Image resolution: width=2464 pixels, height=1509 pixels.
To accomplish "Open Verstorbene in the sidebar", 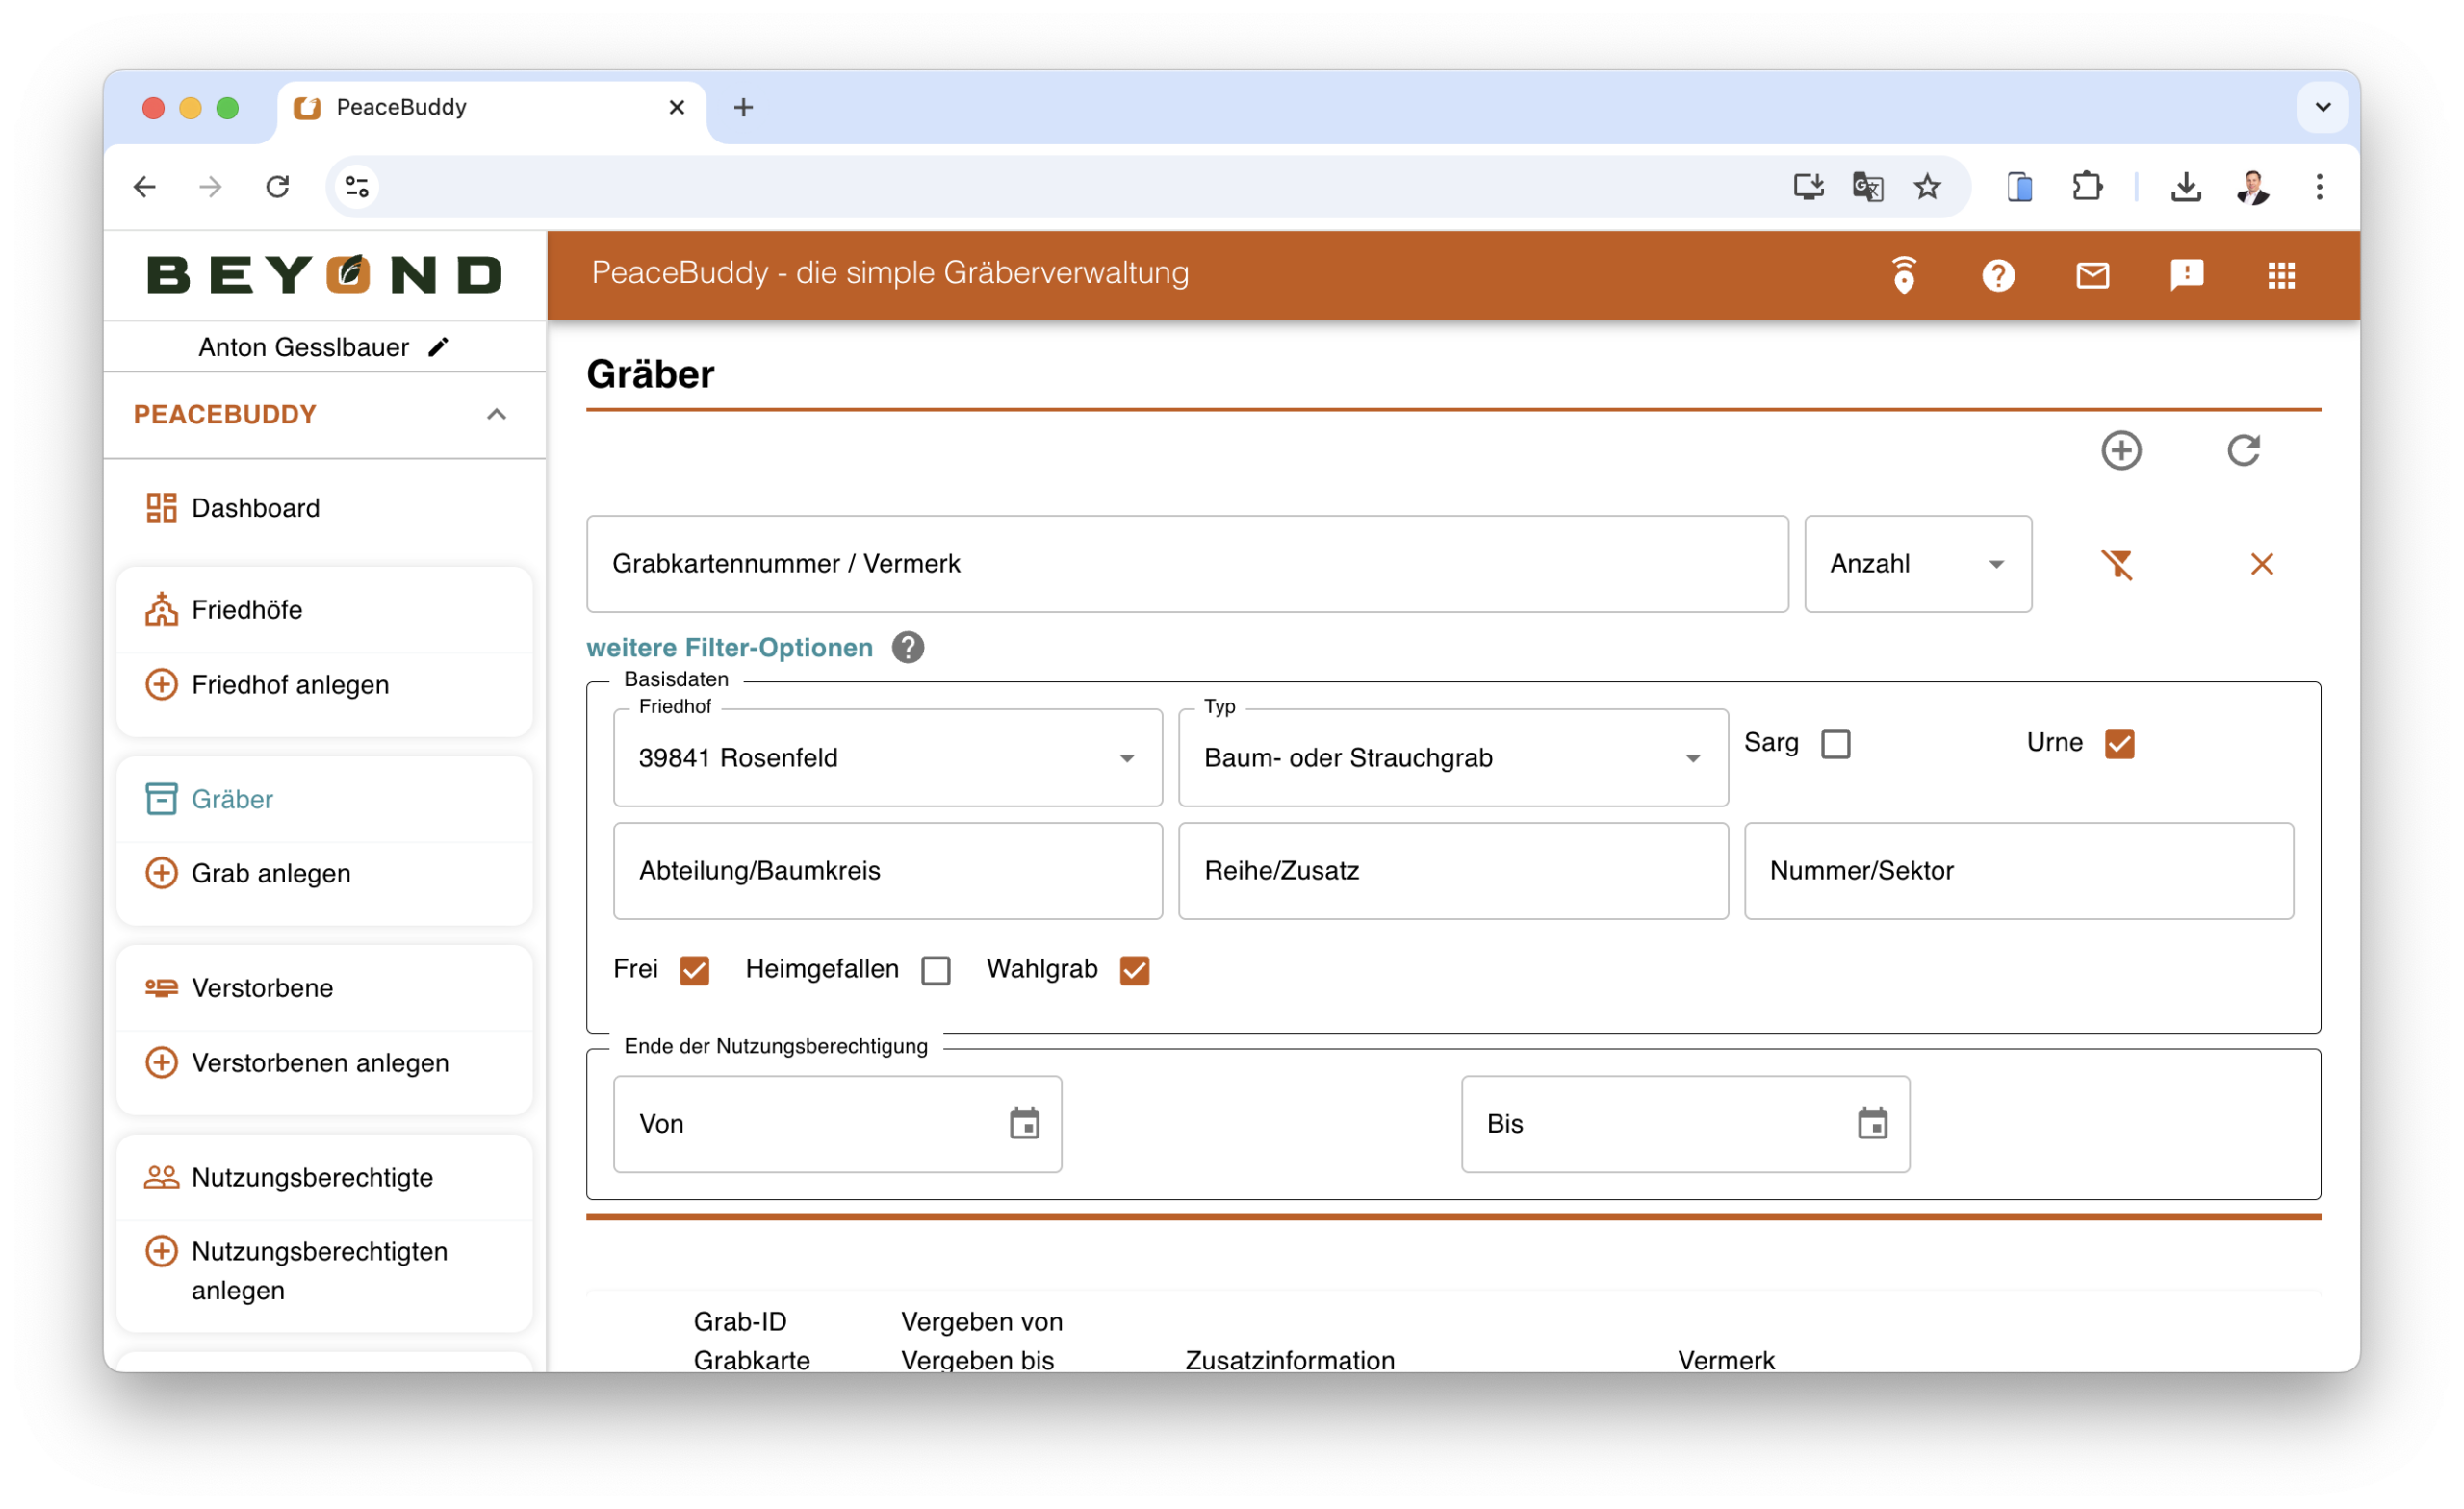I will pos(262,988).
